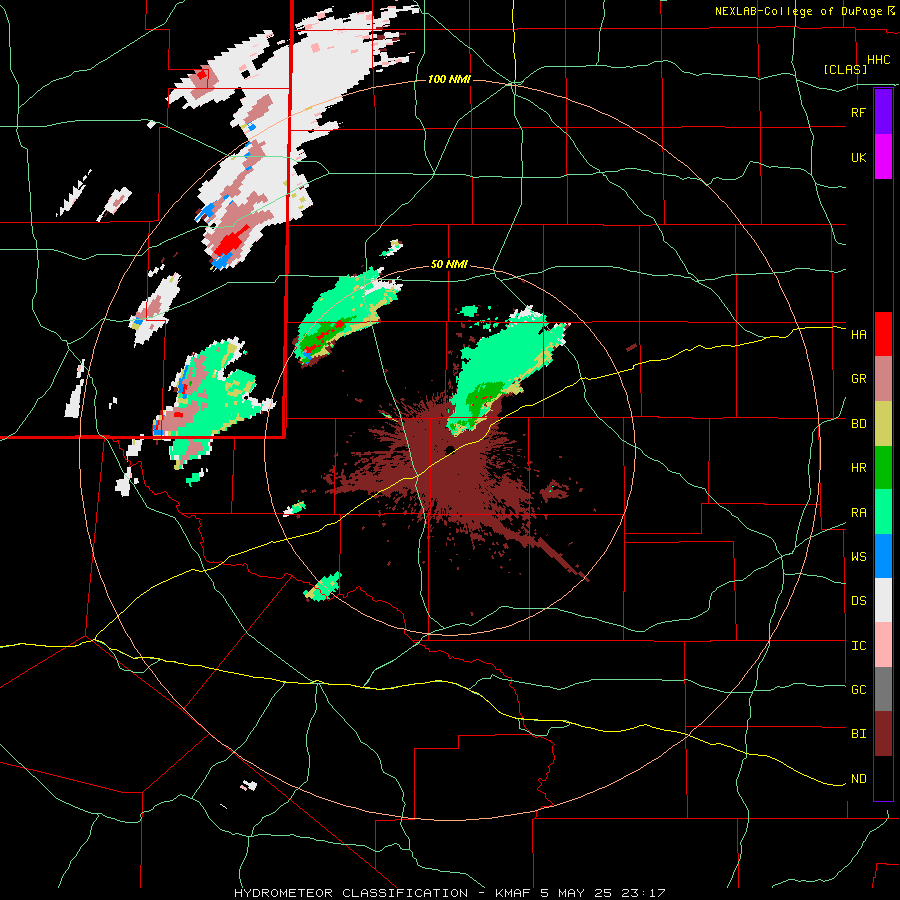Screen dimensions: 900x900
Task: Click the BD big drops legend block
Action: point(883,424)
